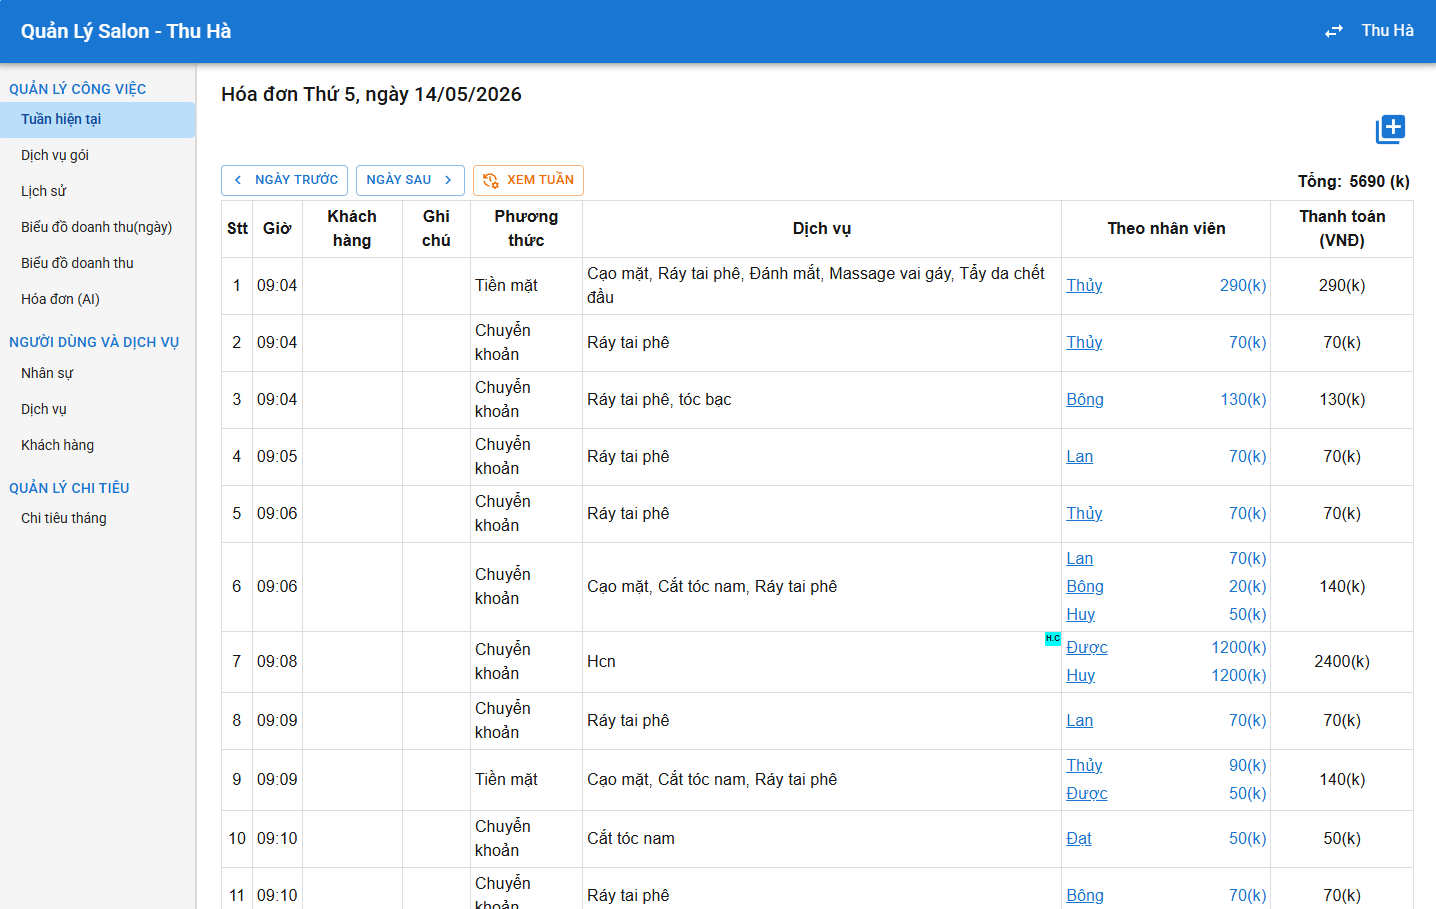Click Thủy link in first invoice row

point(1084,285)
